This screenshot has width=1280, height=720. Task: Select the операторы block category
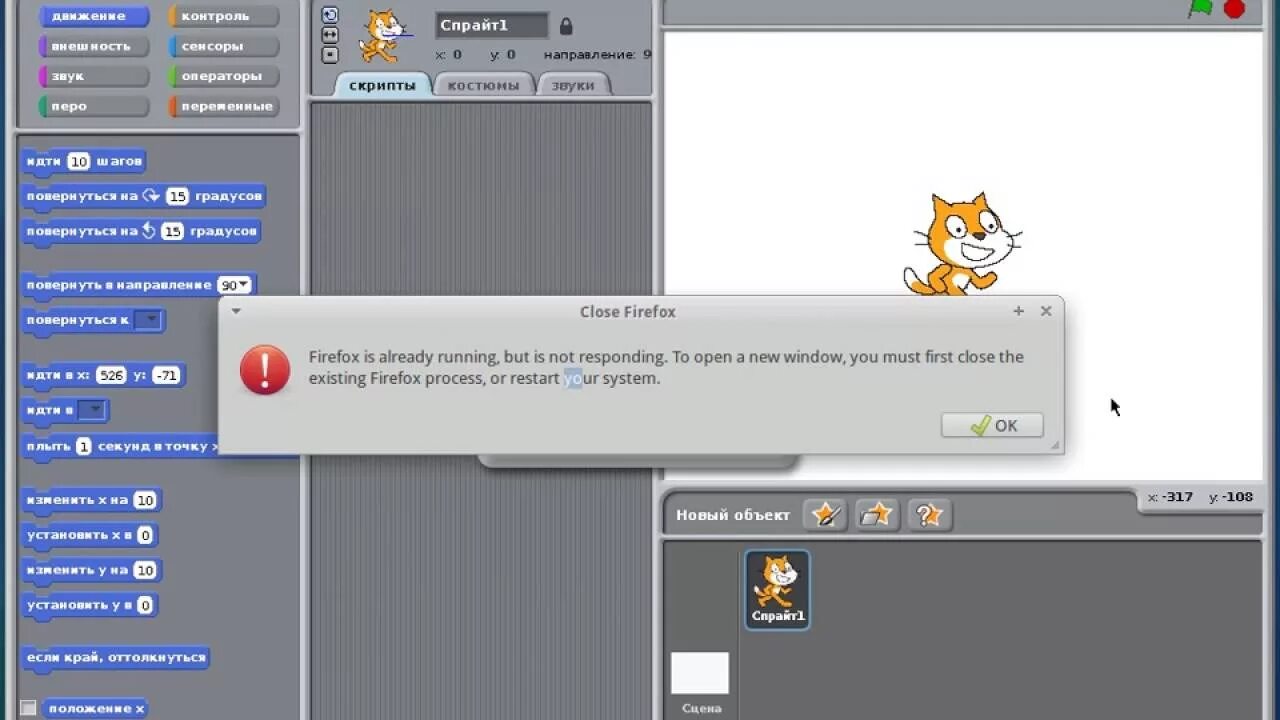pos(223,76)
